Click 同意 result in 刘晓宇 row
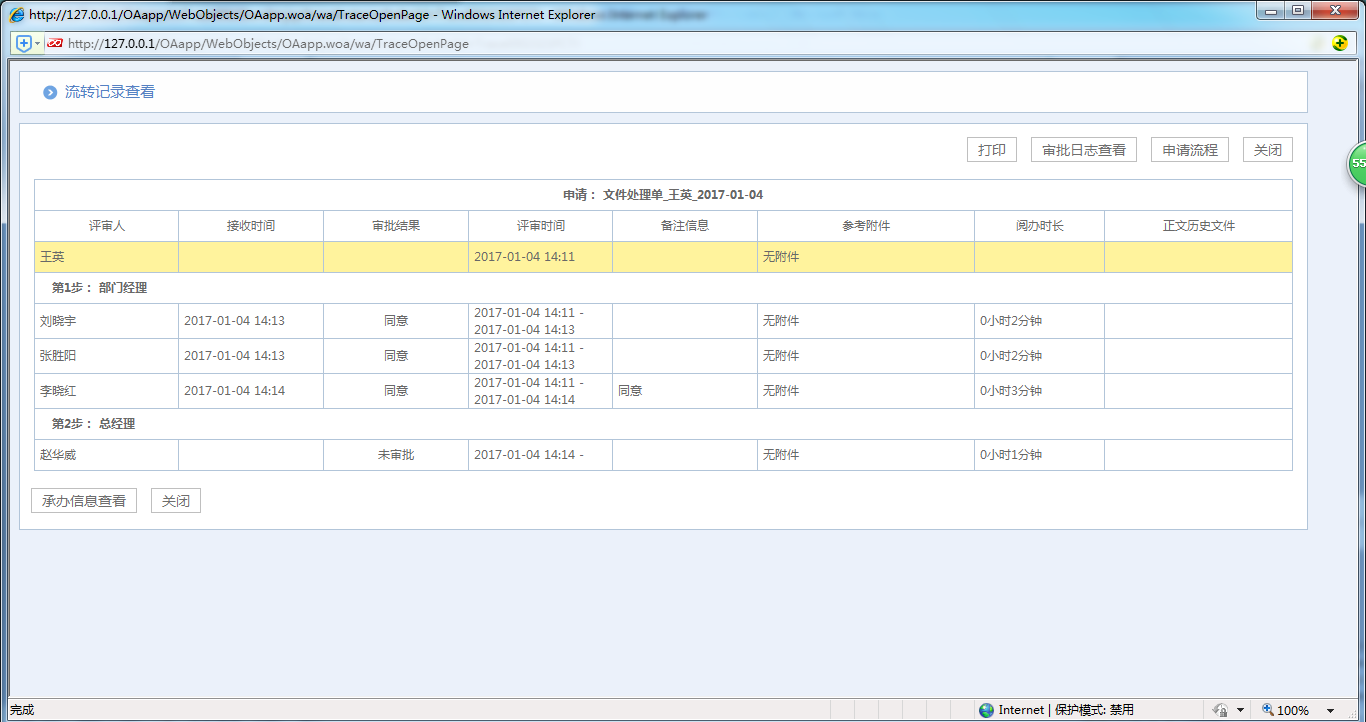 (396, 321)
